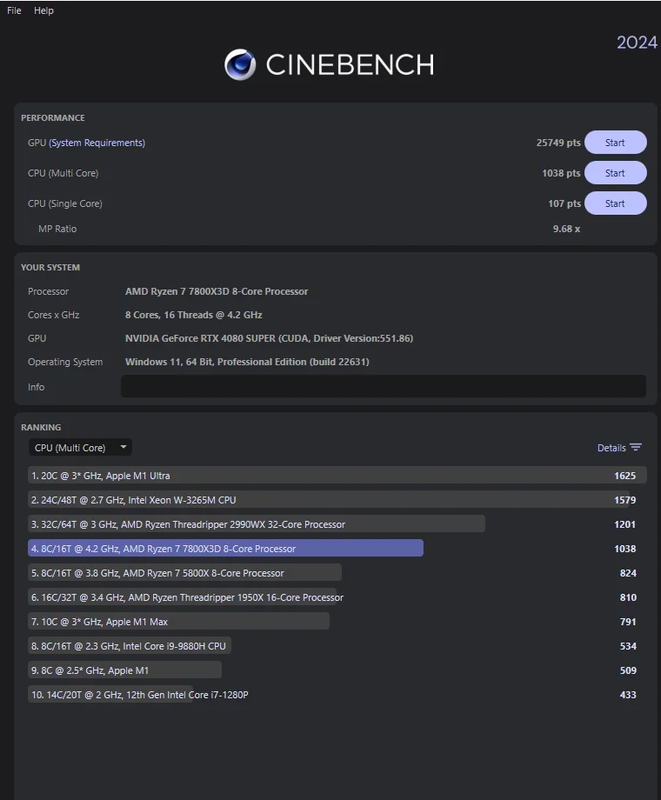Select the Intel Core i7-1280P ranking row
Screen dimensions: 661x800
point(337,694)
